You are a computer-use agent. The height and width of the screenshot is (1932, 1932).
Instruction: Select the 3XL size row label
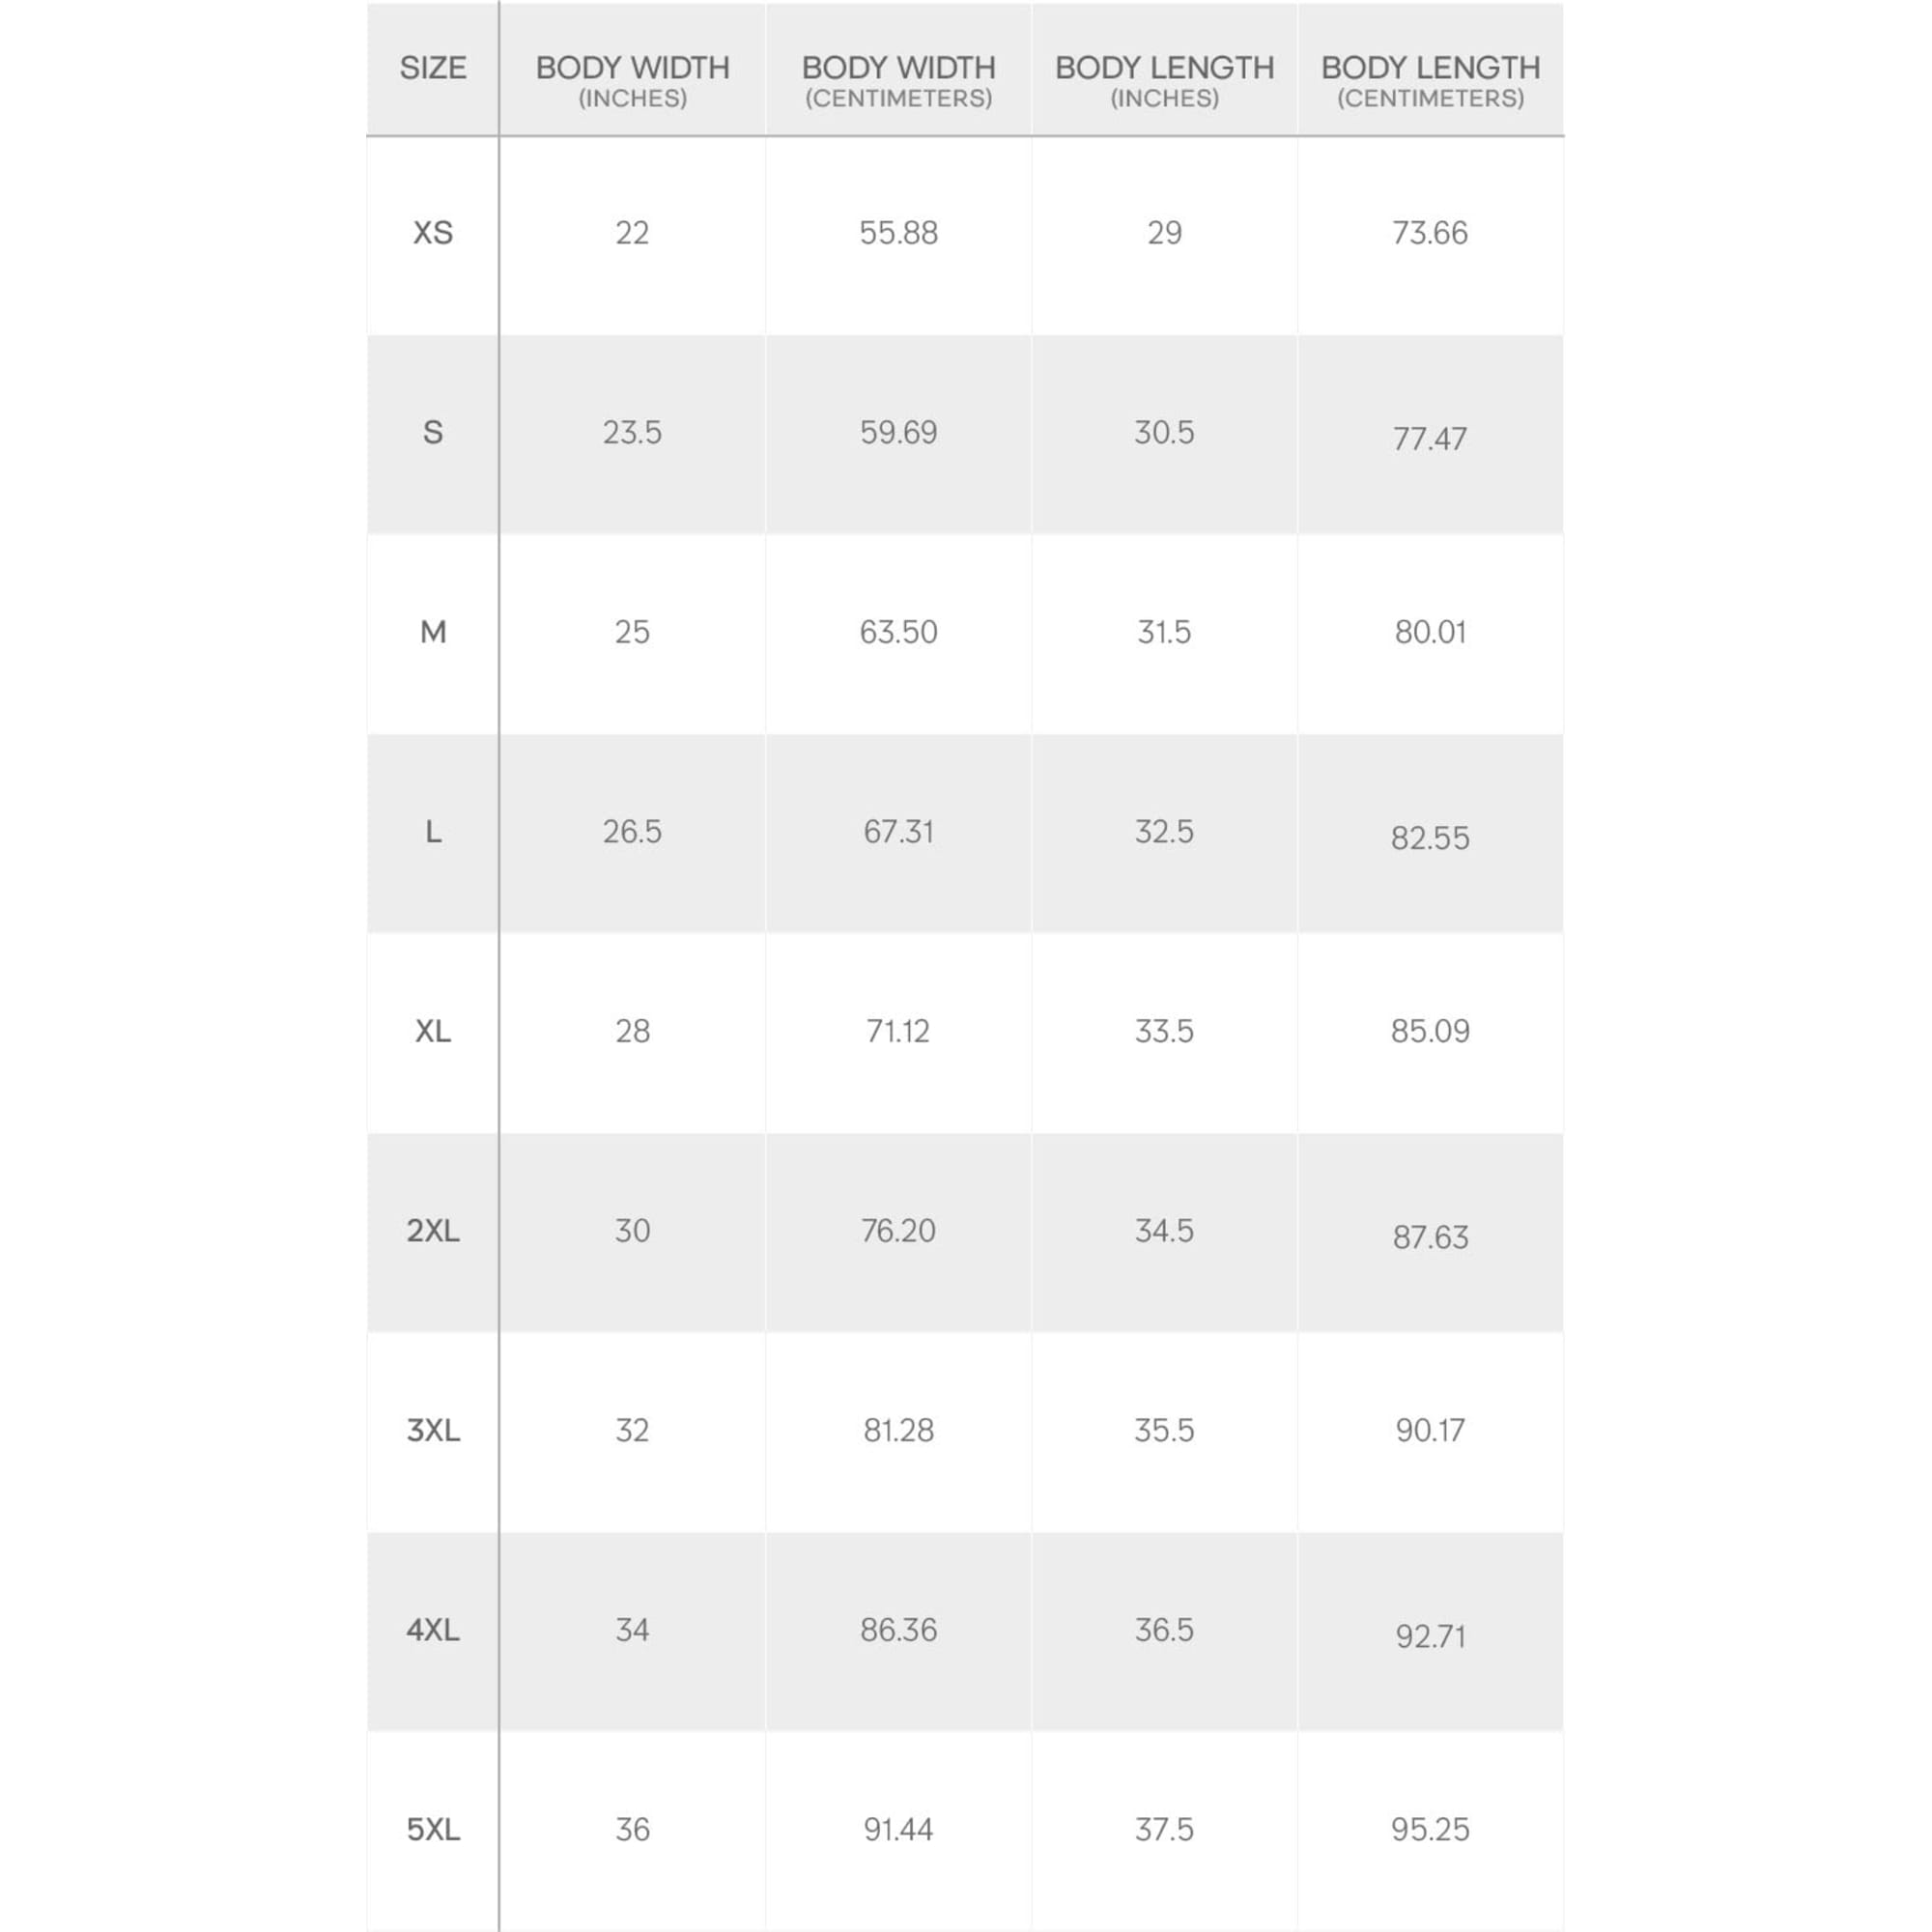coord(433,1431)
